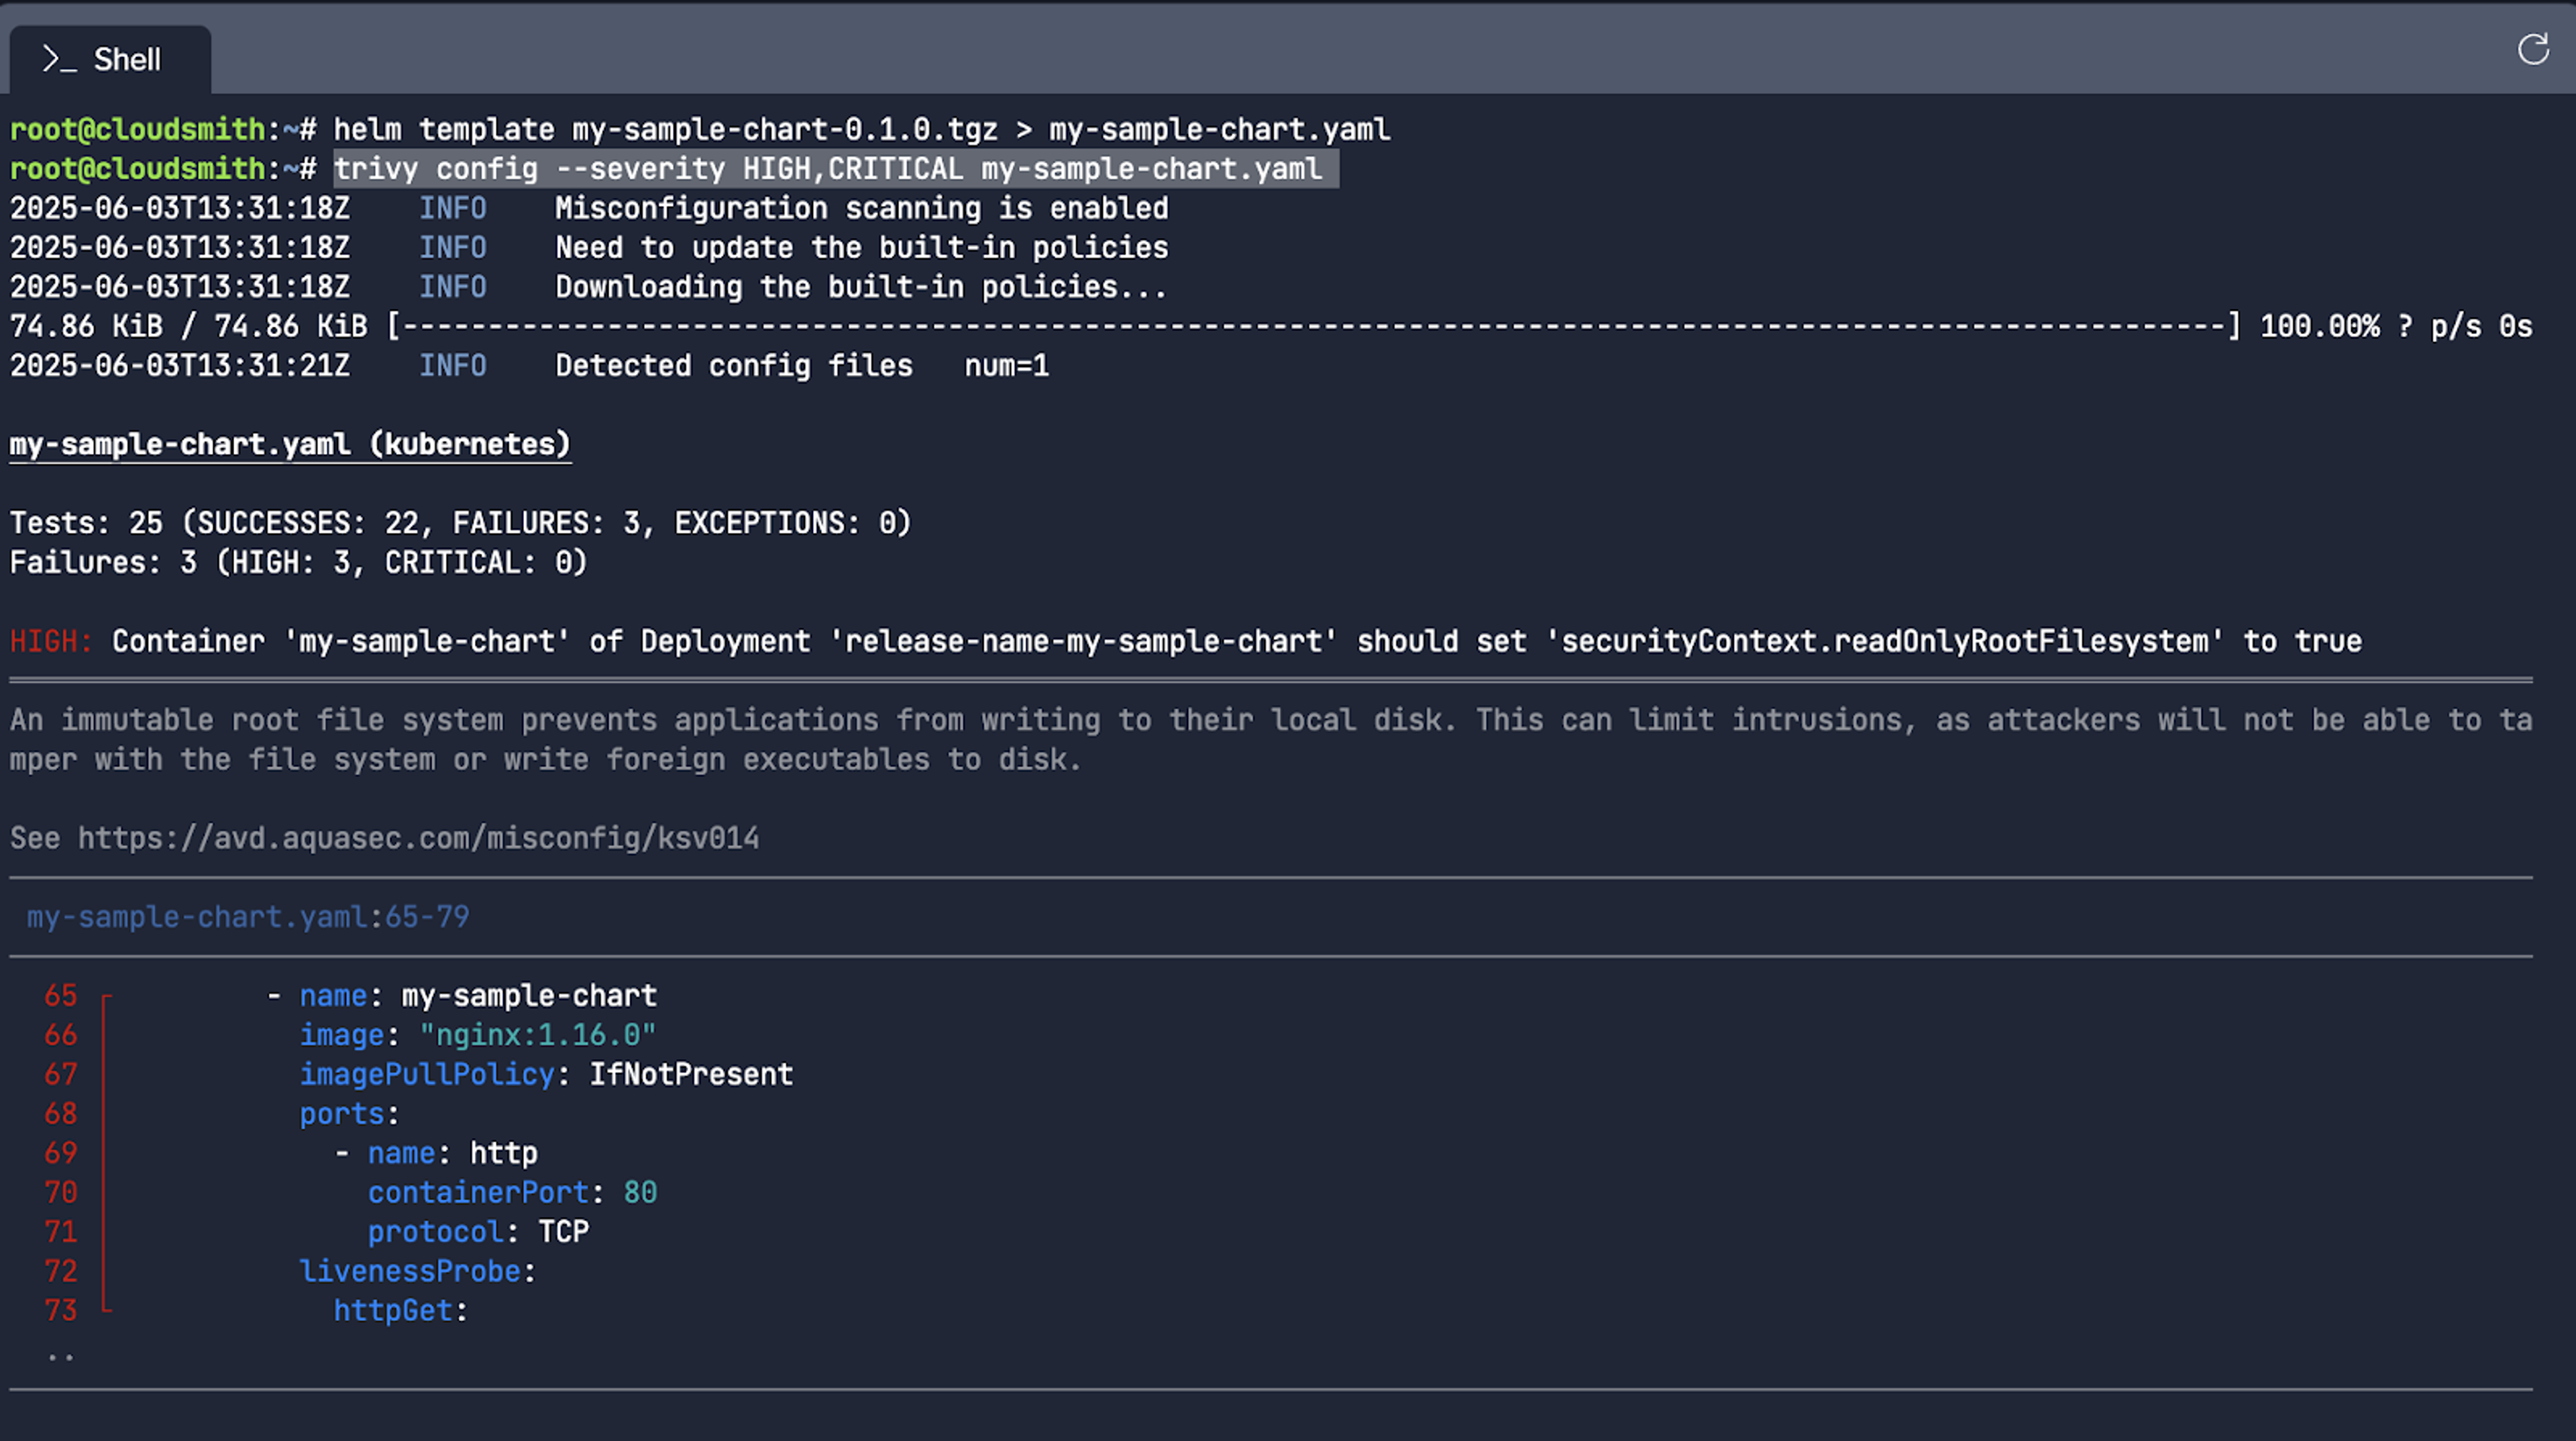Click the terminal prompt icon on Shell tab

(x=59, y=60)
